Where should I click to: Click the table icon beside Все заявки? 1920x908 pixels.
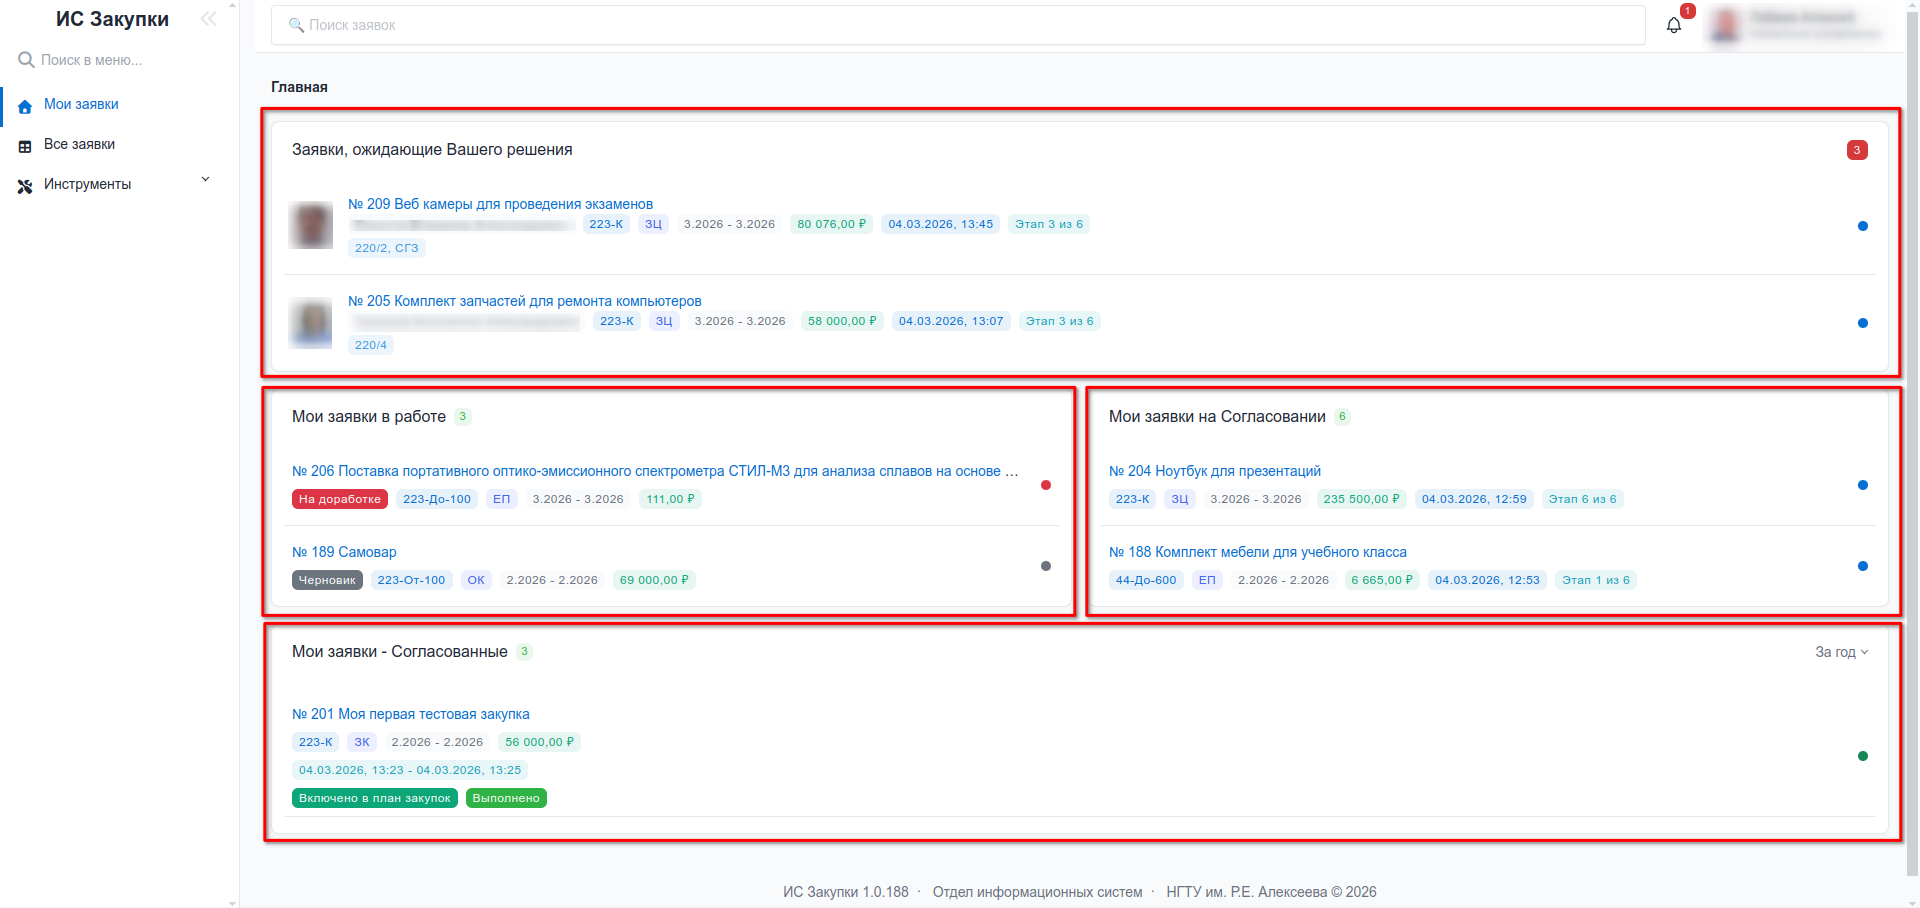25,145
